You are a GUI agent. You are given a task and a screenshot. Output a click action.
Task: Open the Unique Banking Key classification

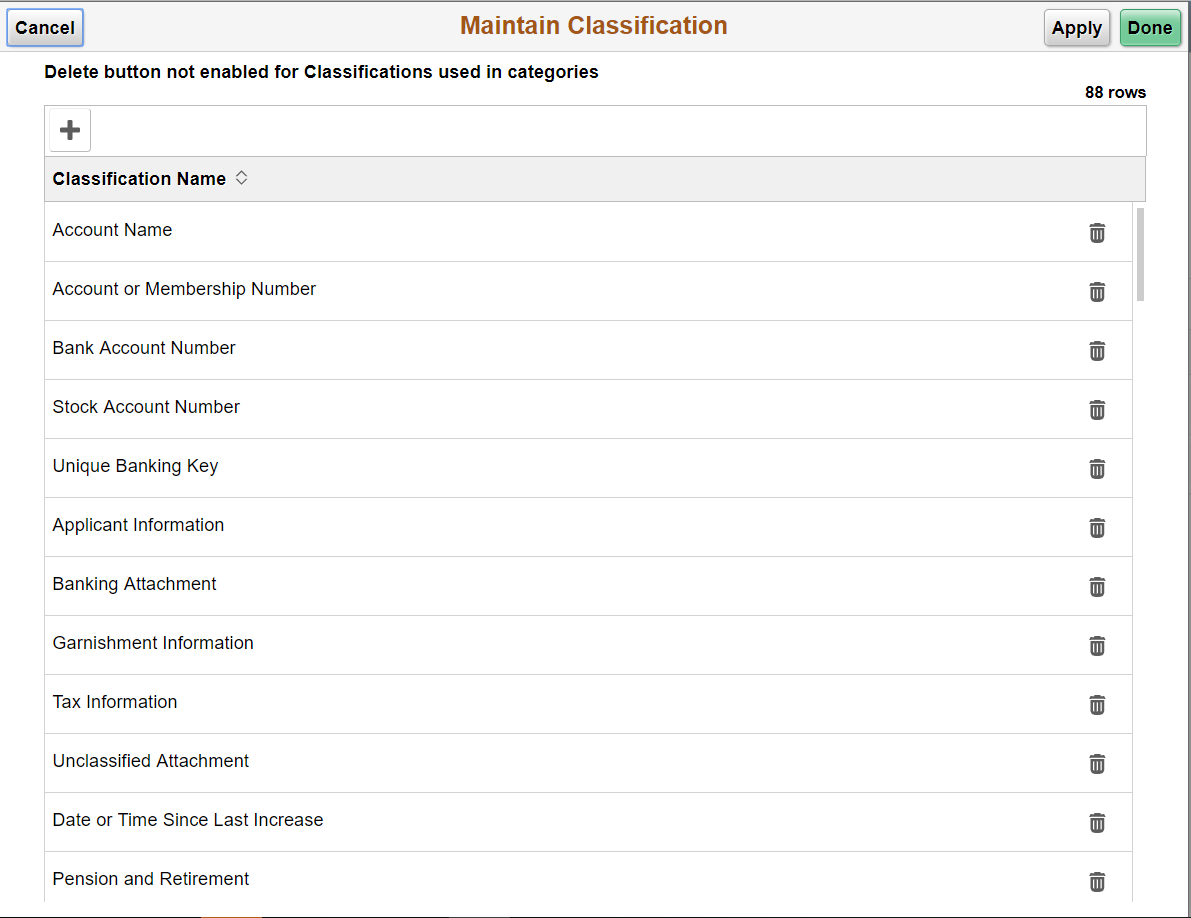(135, 466)
